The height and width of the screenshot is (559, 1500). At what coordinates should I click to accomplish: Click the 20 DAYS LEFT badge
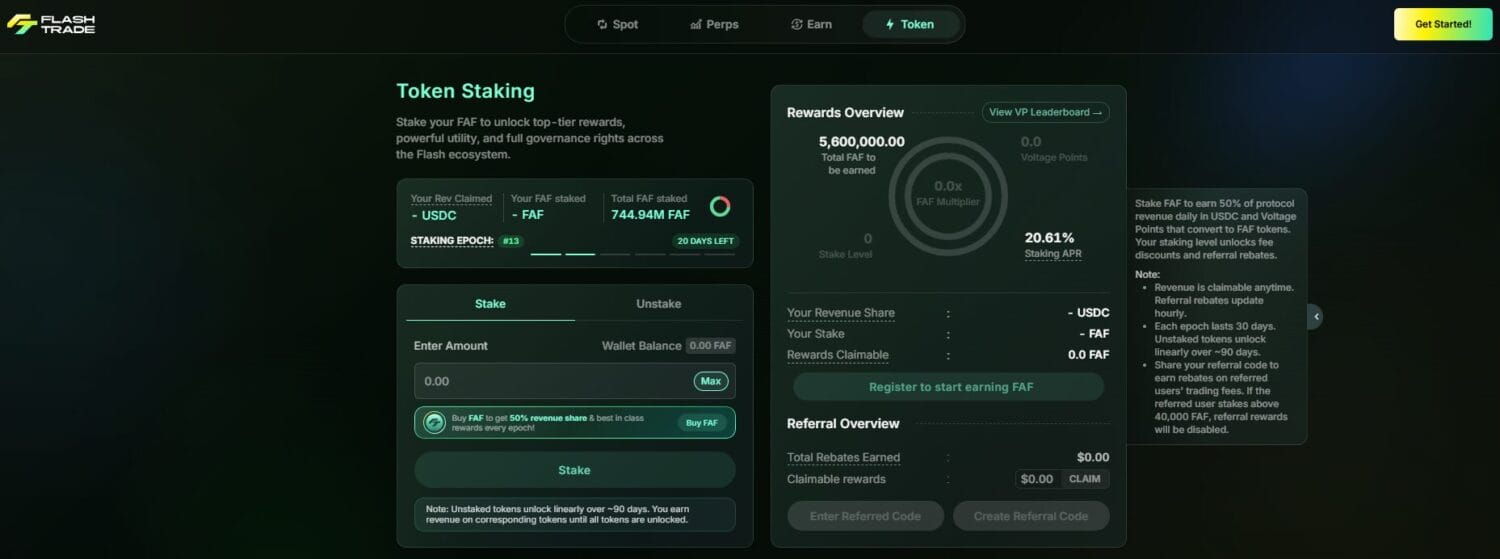(706, 241)
